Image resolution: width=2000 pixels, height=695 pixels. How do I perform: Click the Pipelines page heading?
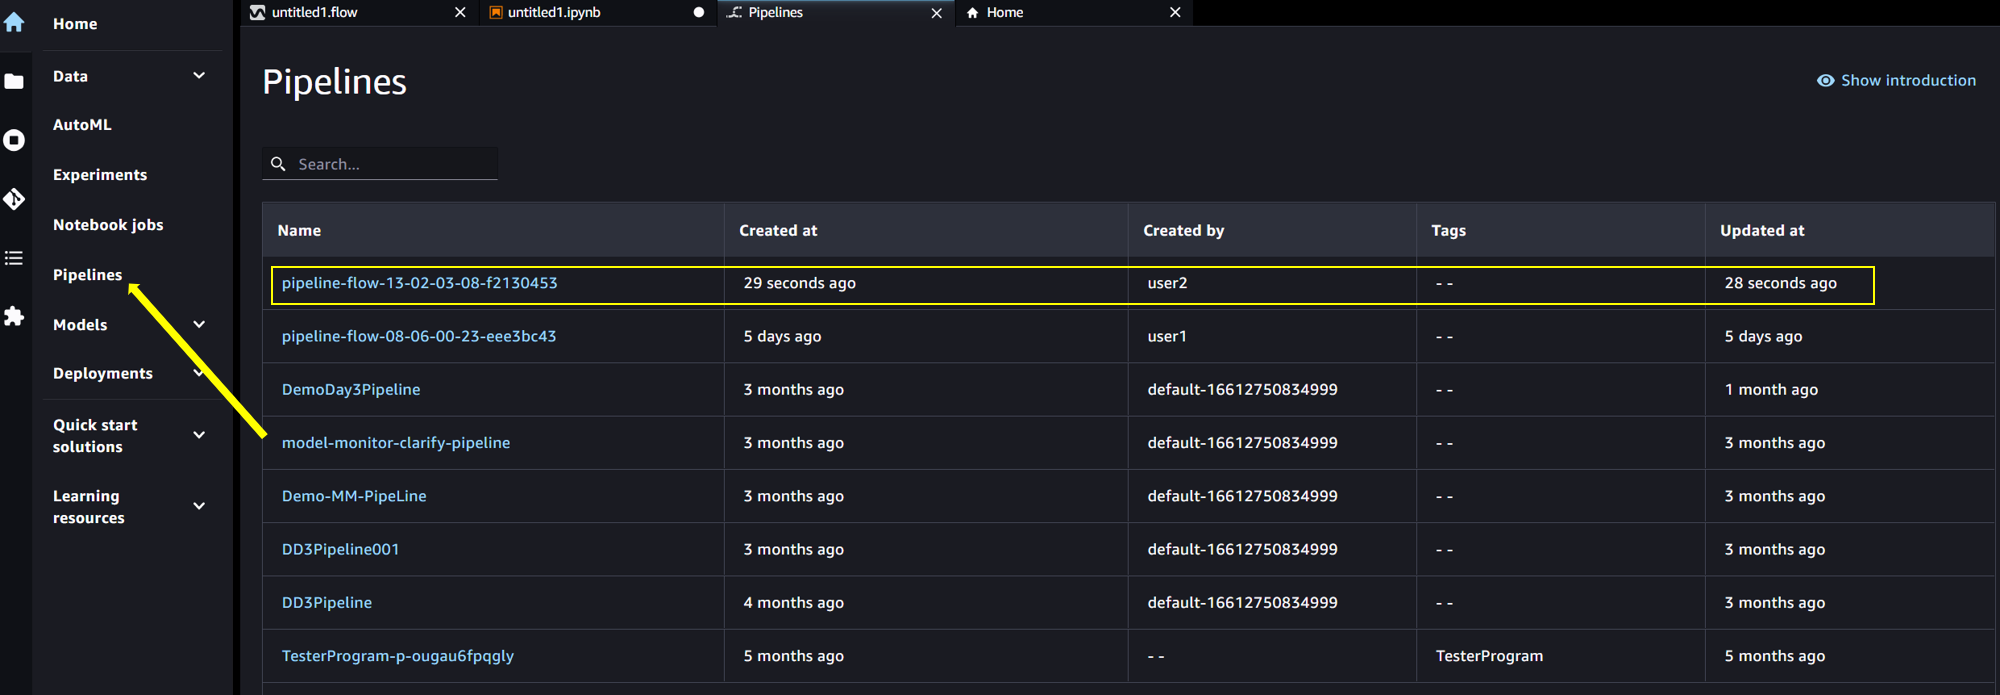click(334, 82)
